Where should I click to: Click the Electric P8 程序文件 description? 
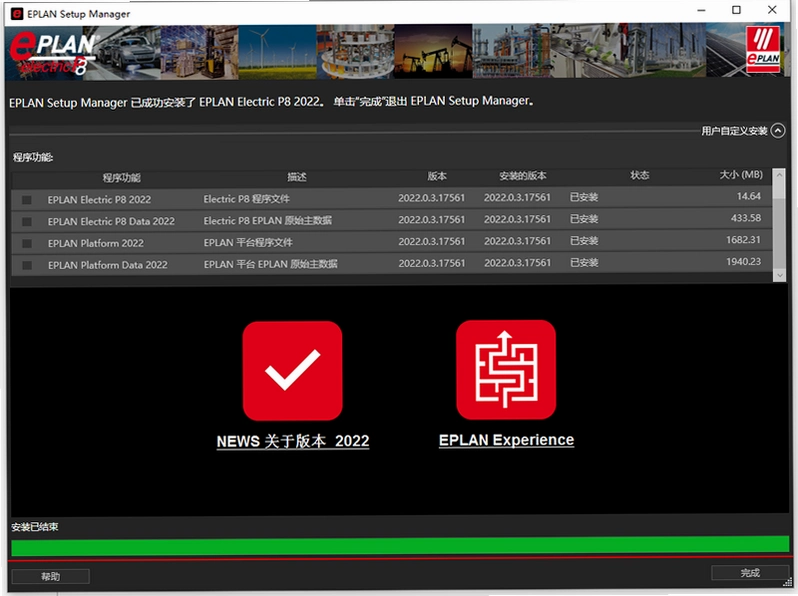[246, 198]
